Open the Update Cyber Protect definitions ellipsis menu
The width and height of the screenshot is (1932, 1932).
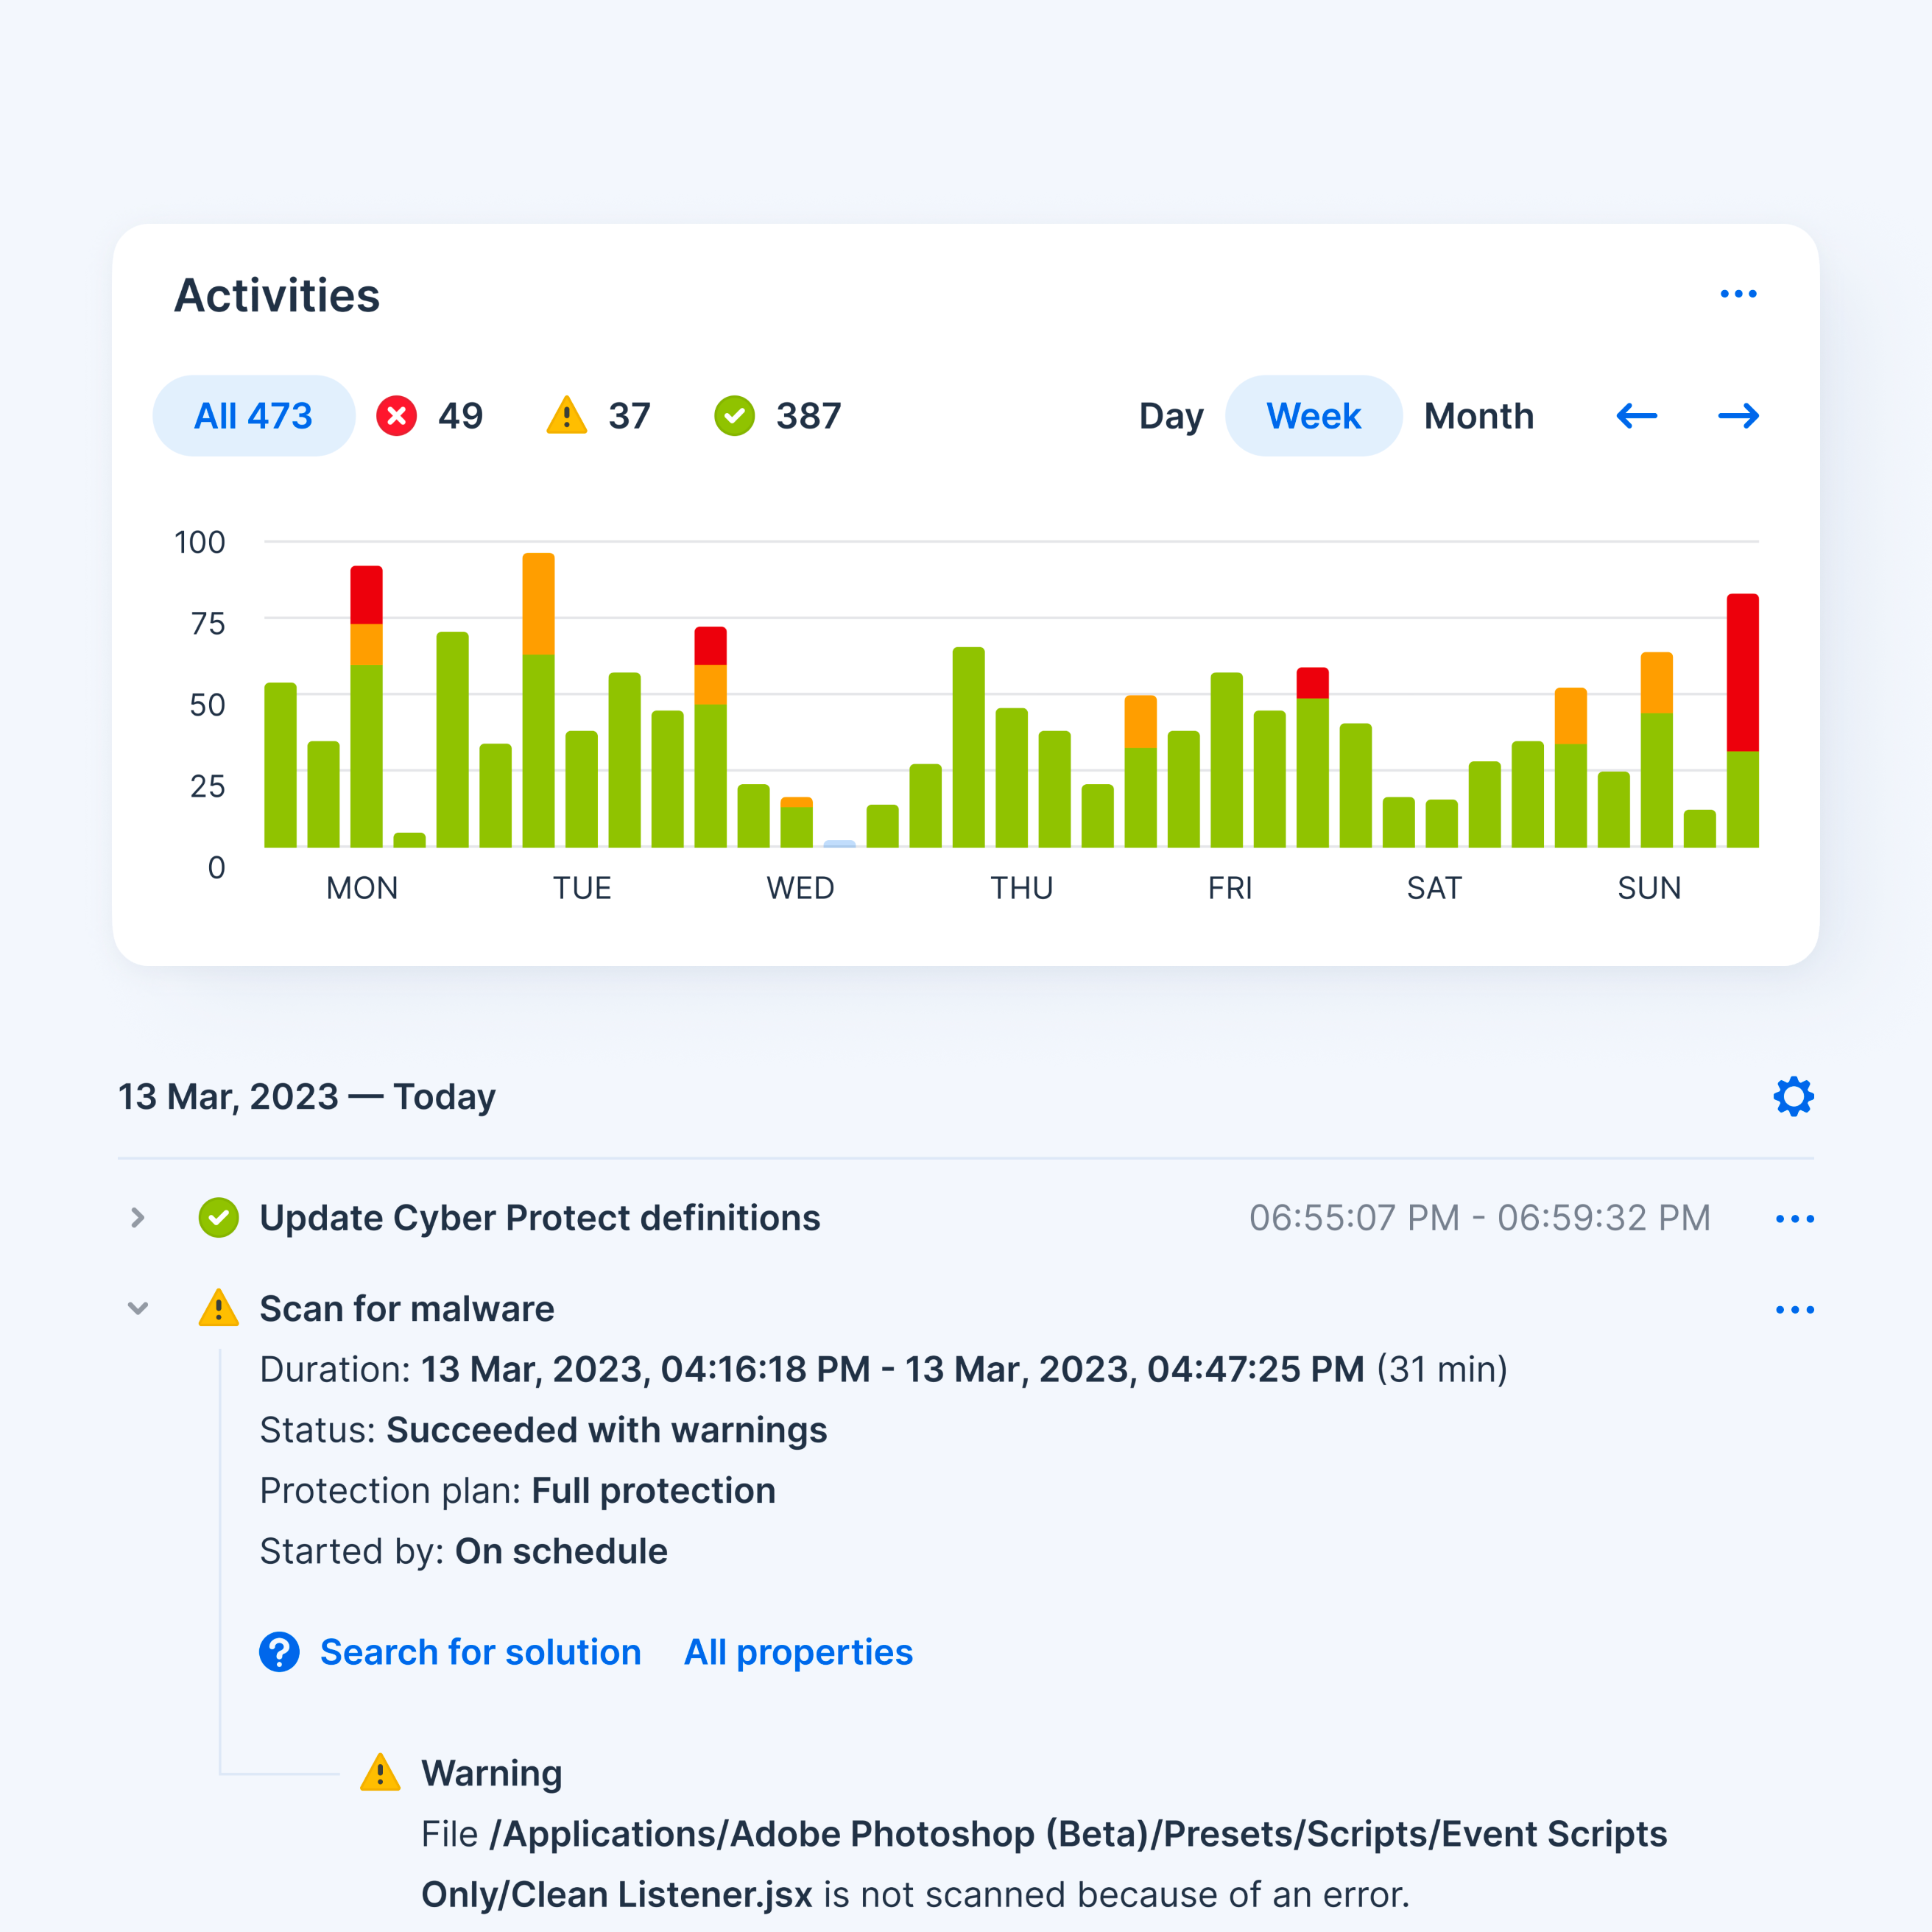tap(1794, 1218)
